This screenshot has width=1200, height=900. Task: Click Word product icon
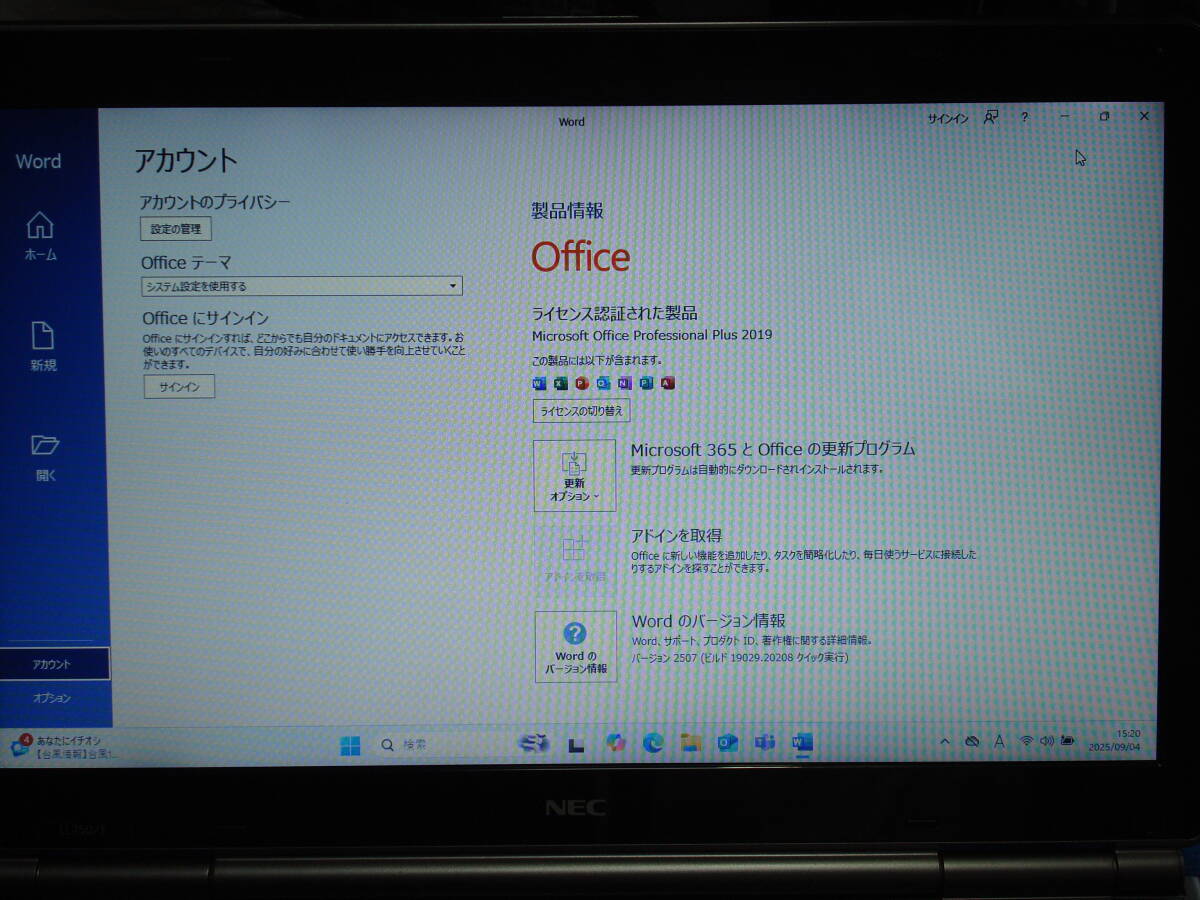tap(539, 383)
